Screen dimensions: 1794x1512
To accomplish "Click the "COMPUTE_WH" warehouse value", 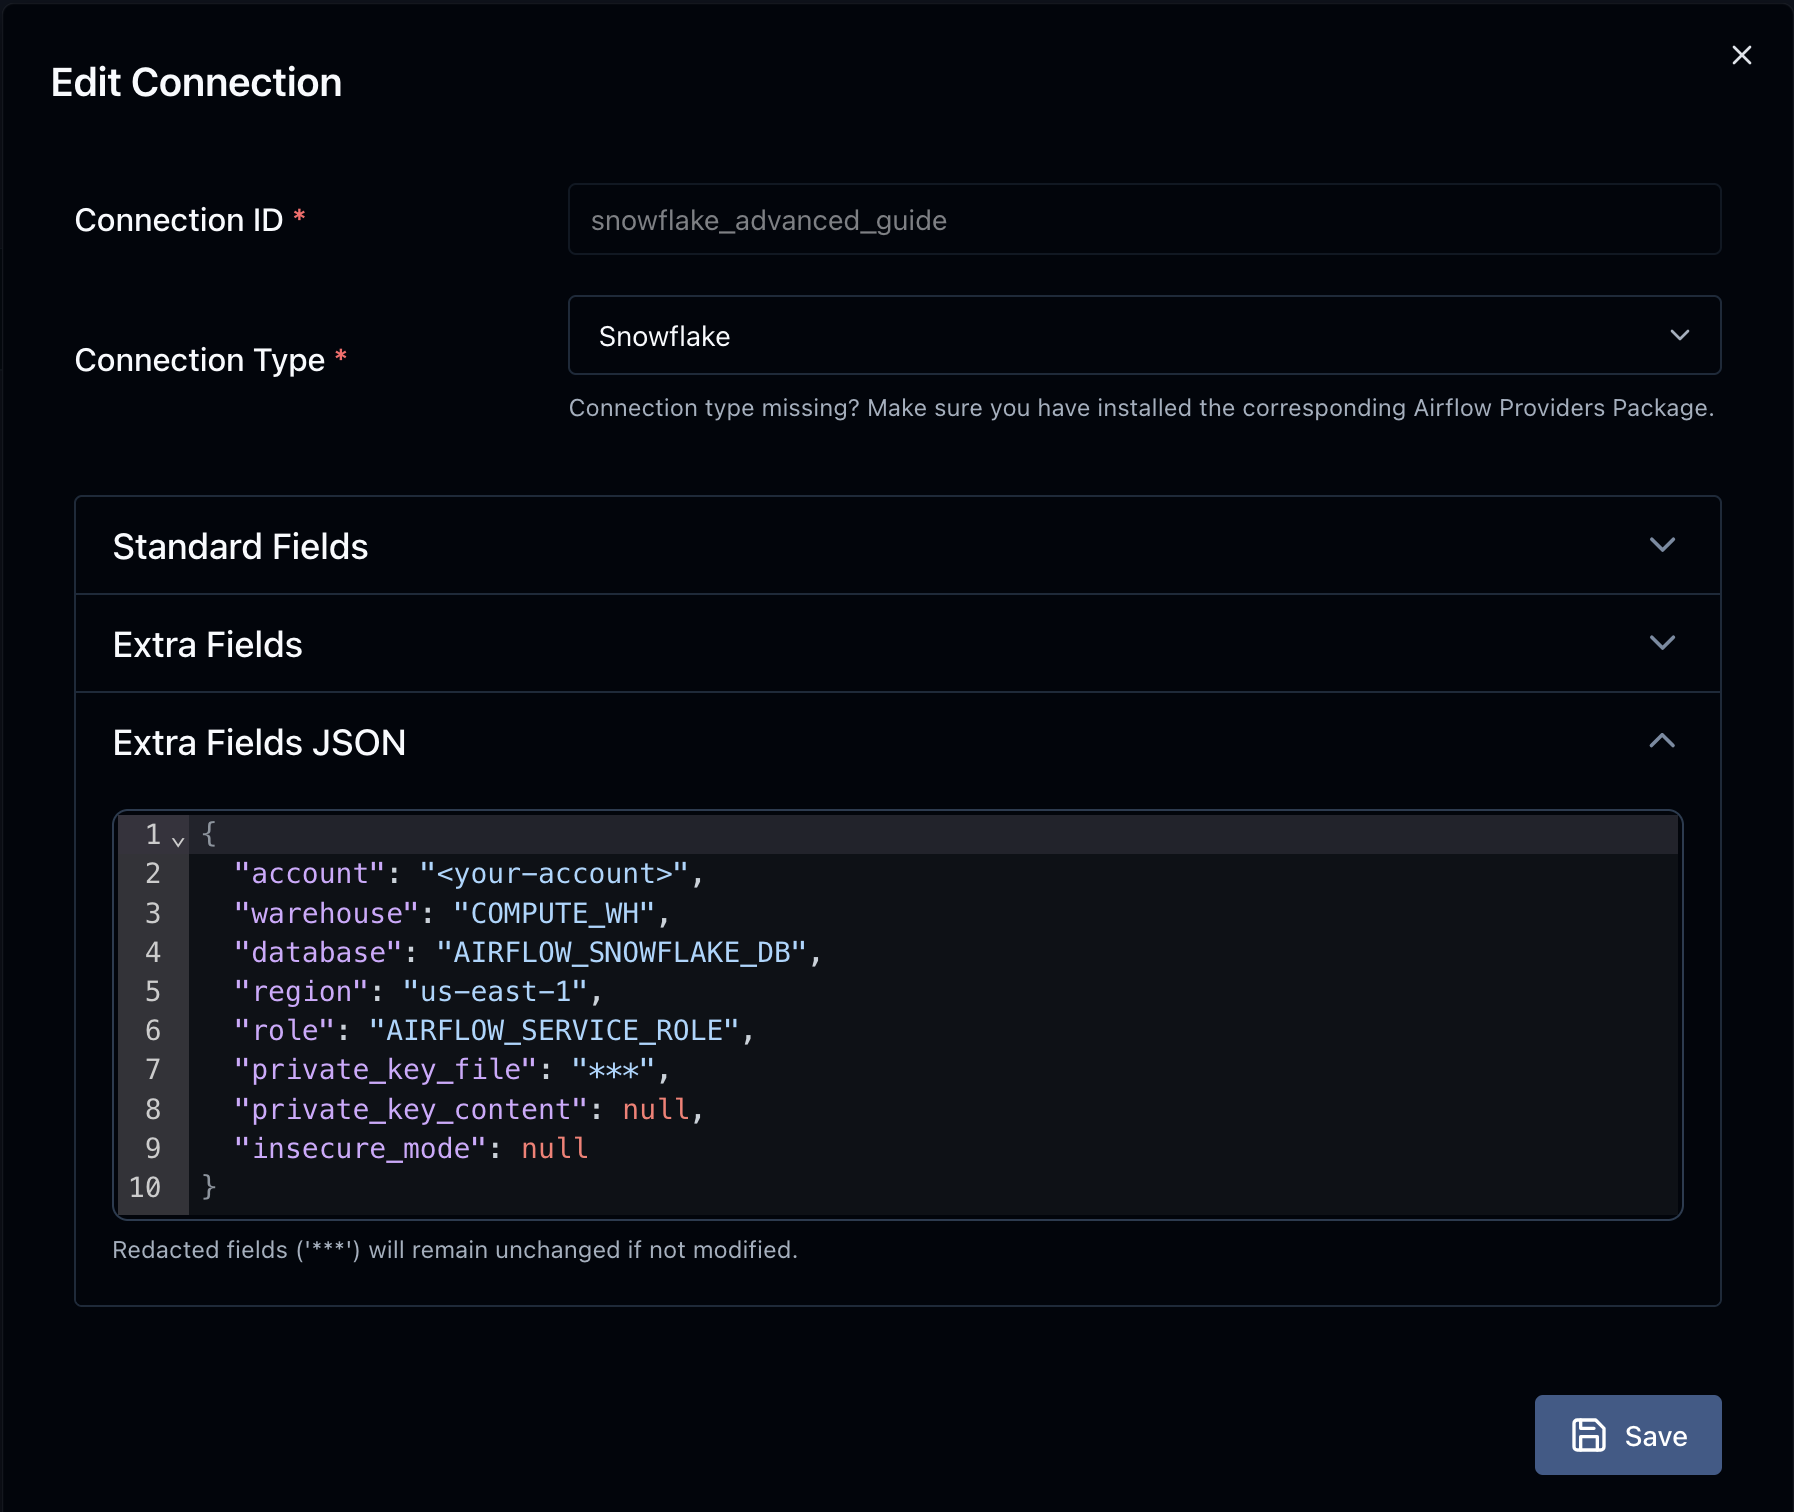I will click(x=554, y=913).
